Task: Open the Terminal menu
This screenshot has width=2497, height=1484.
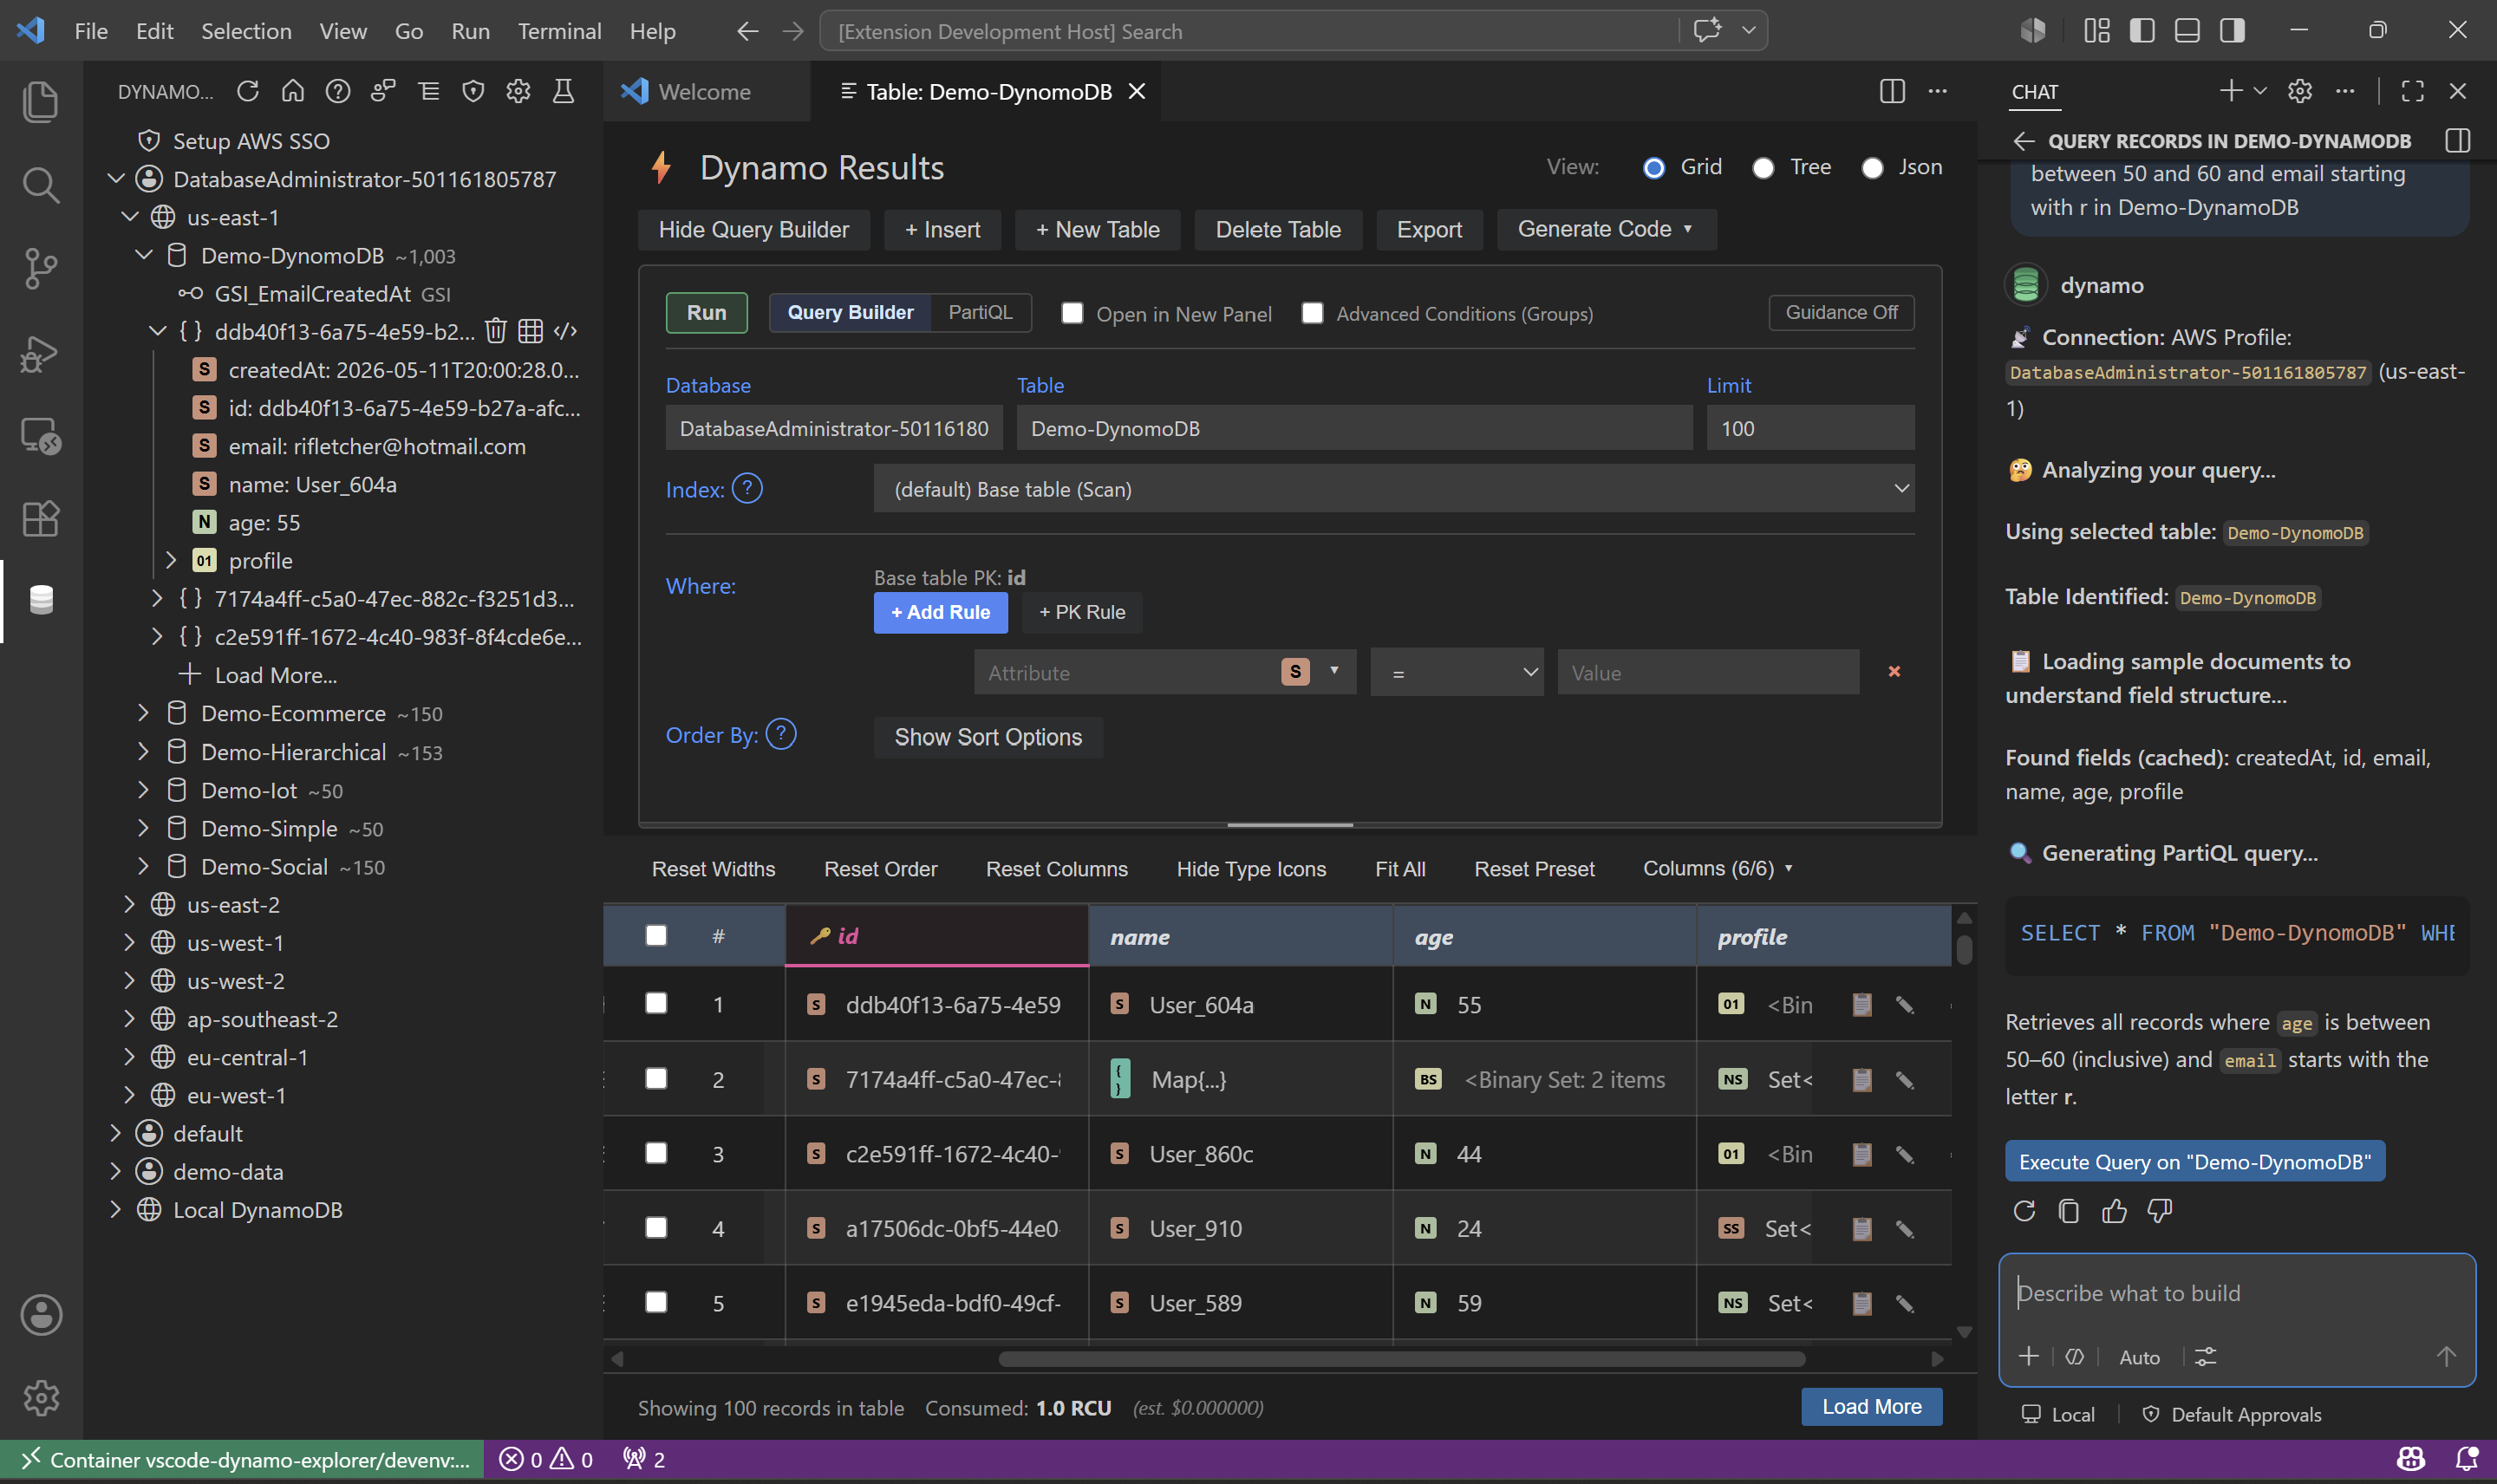Action: [559, 31]
